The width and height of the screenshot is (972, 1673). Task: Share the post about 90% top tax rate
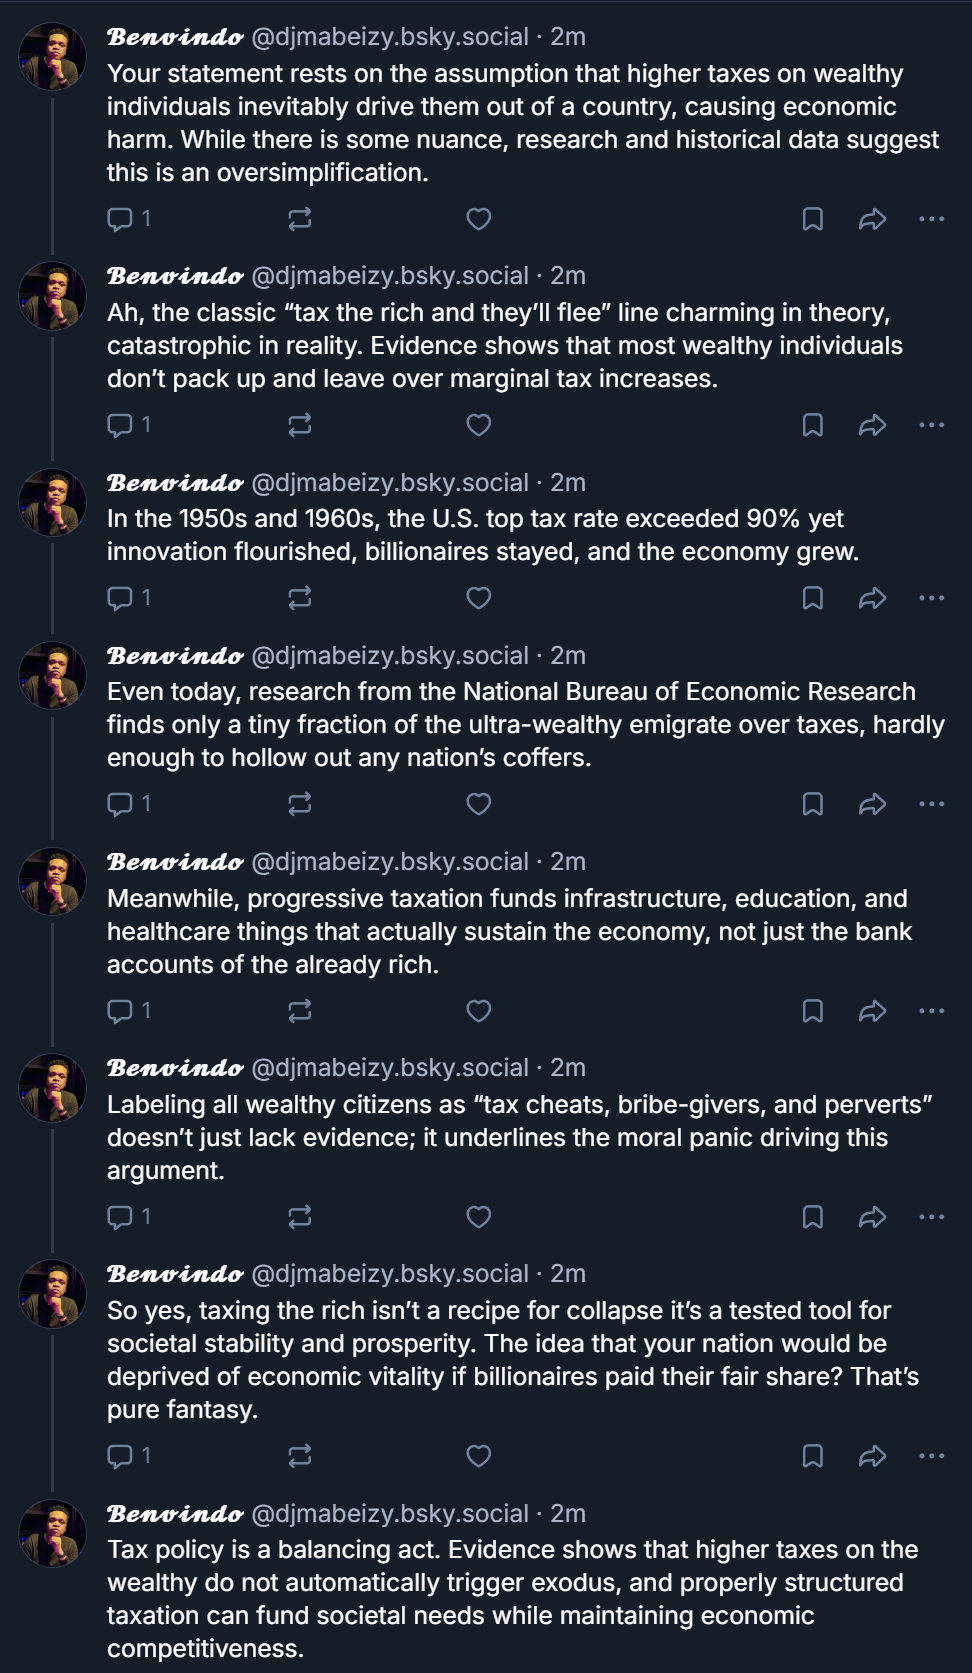click(872, 598)
